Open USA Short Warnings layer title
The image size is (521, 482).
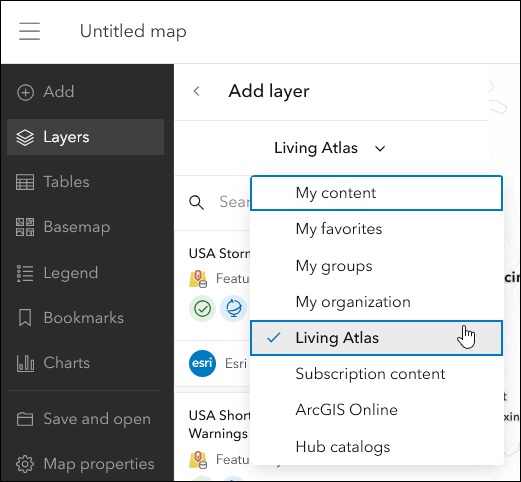pos(219,424)
